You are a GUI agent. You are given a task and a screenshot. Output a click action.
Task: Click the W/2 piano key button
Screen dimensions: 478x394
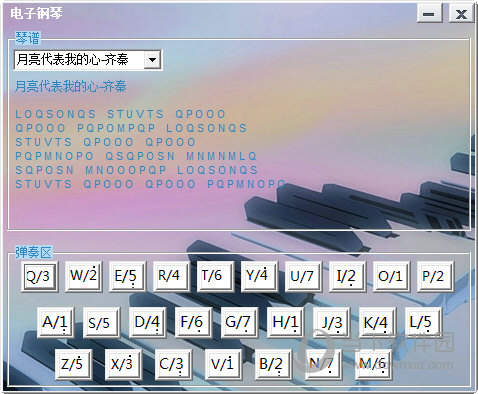click(83, 277)
